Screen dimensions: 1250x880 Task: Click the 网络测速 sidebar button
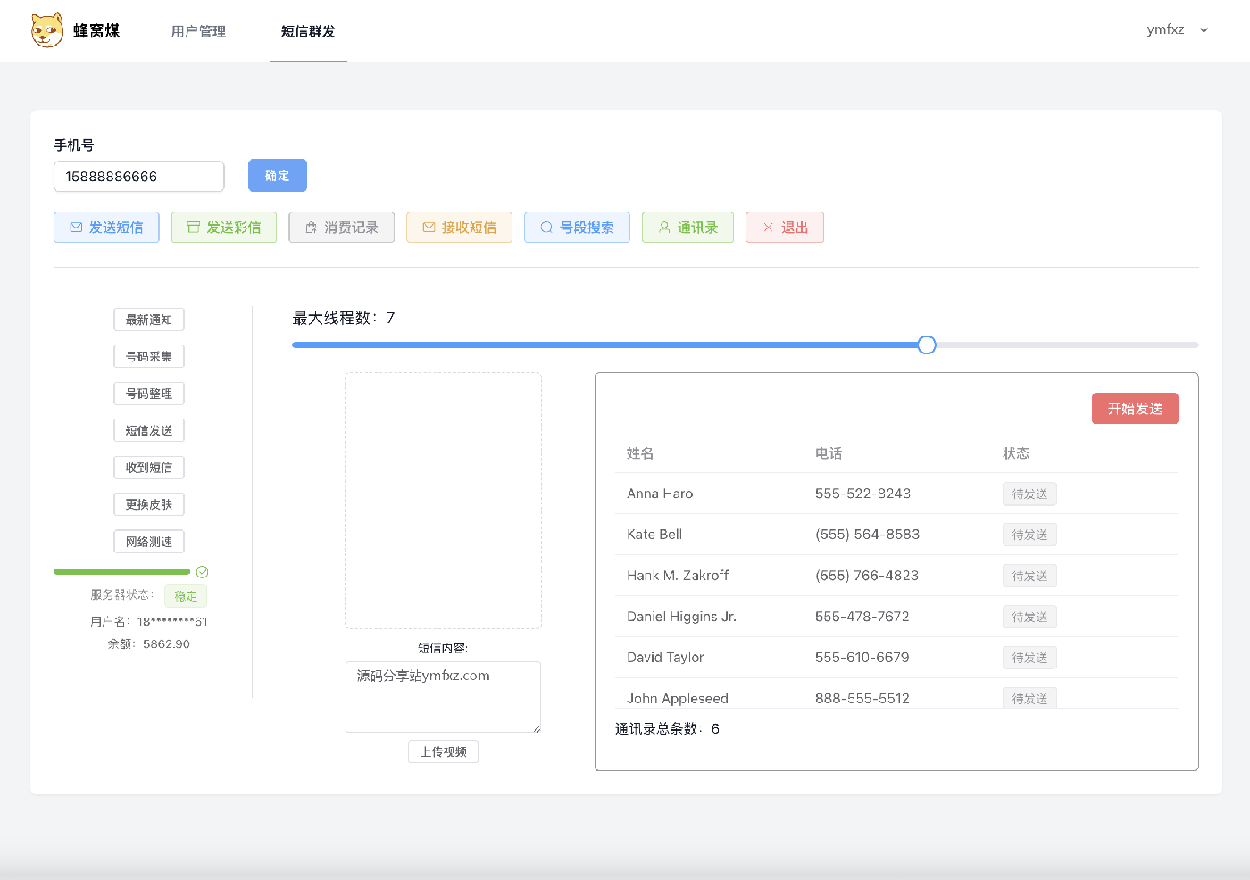coord(149,542)
